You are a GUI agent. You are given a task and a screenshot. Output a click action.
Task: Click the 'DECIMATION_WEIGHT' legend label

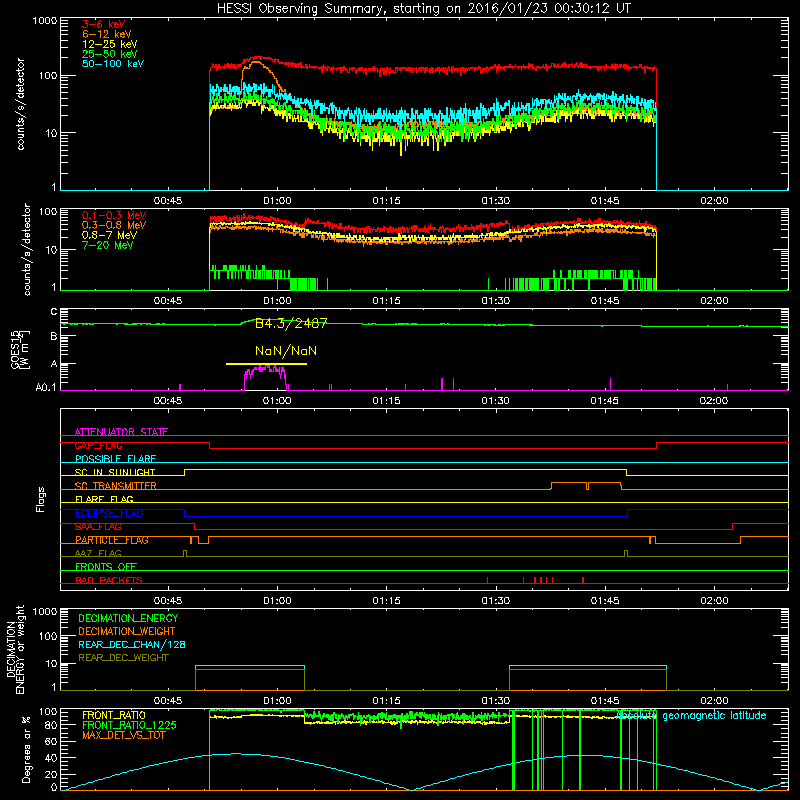click(127, 631)
